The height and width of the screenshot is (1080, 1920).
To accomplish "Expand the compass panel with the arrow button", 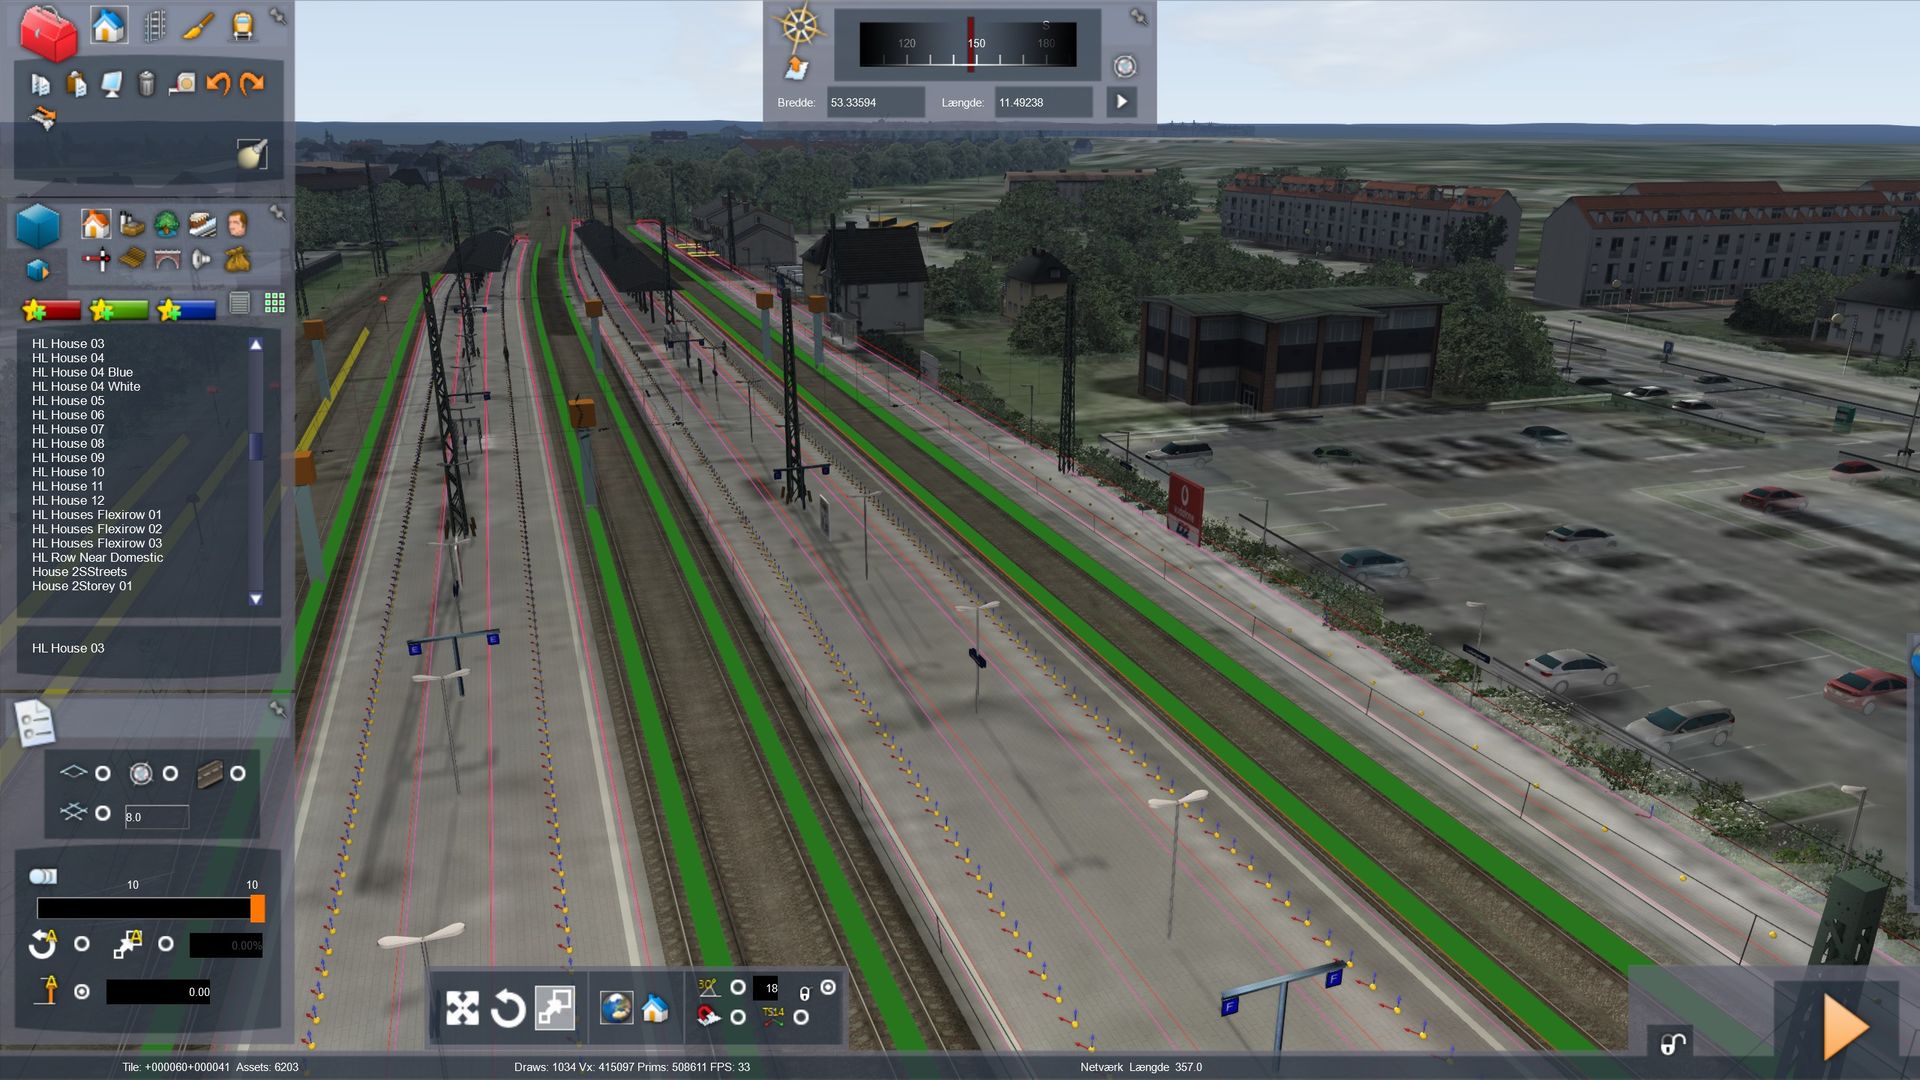I will (x=1121, y=102).
